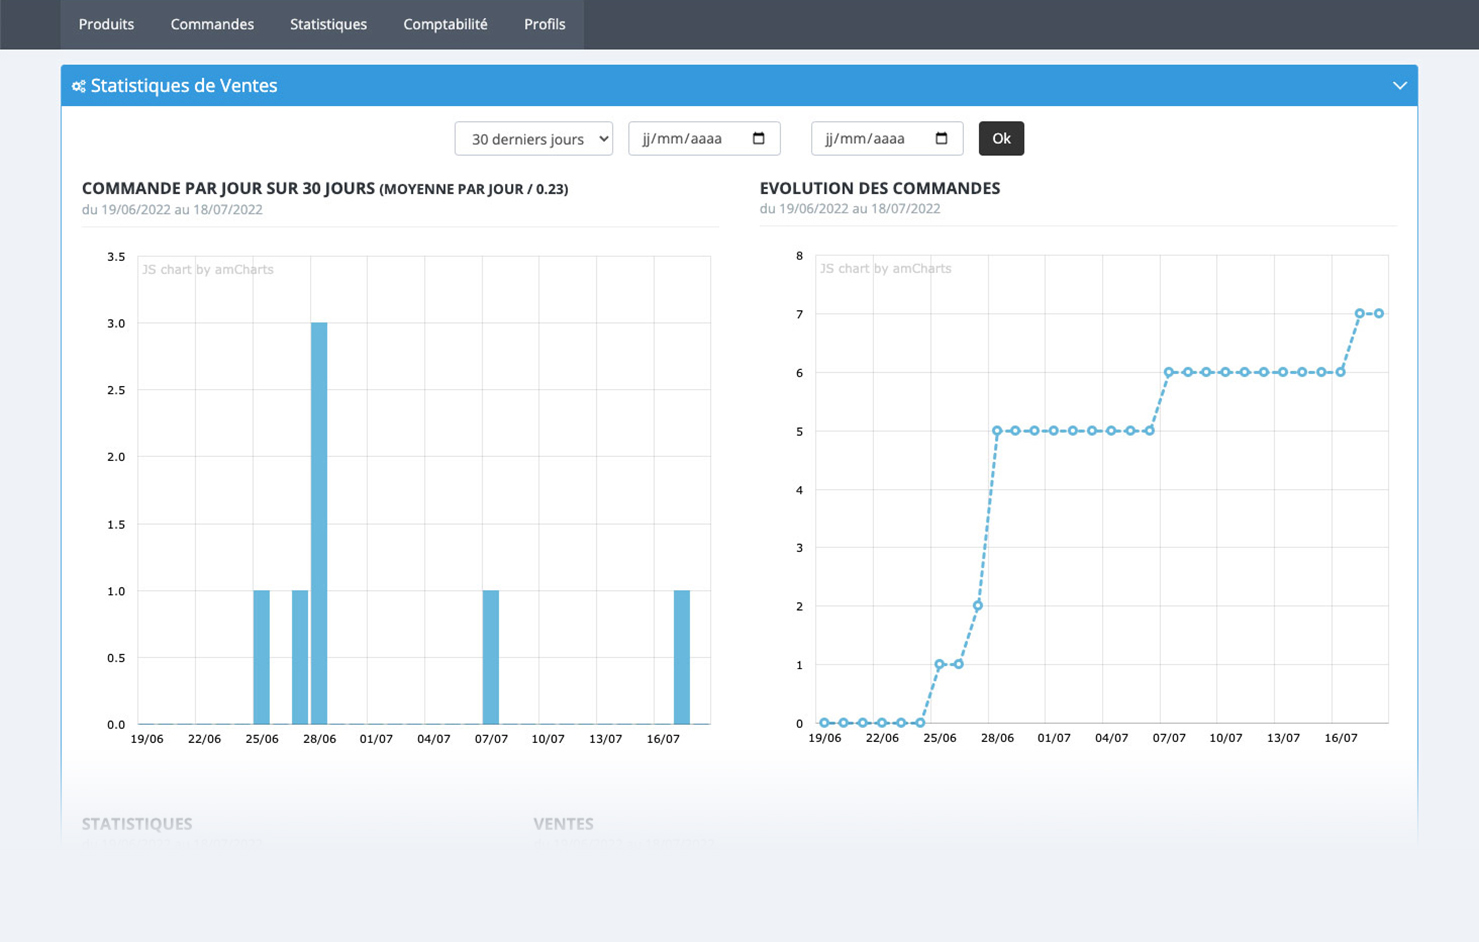The image size is (1479, 942).
Task: Click the bar at 25/06 in bar chart
Action: point(261,656)
